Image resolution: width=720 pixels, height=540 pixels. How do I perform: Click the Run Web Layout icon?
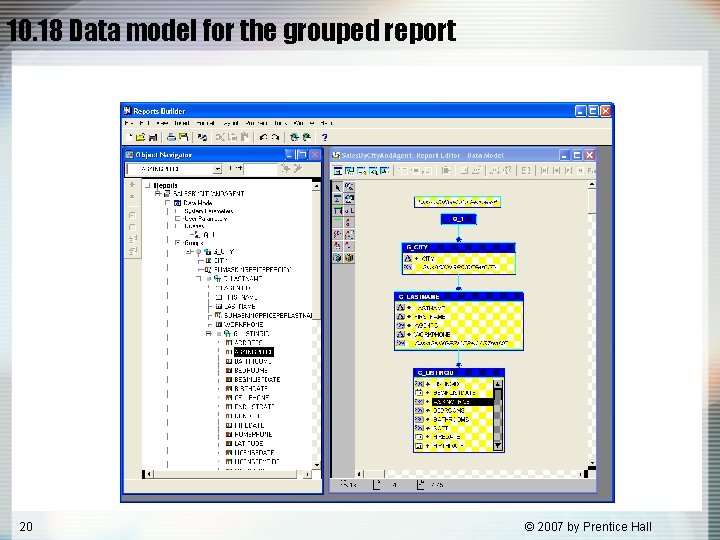tap(307, 137)
